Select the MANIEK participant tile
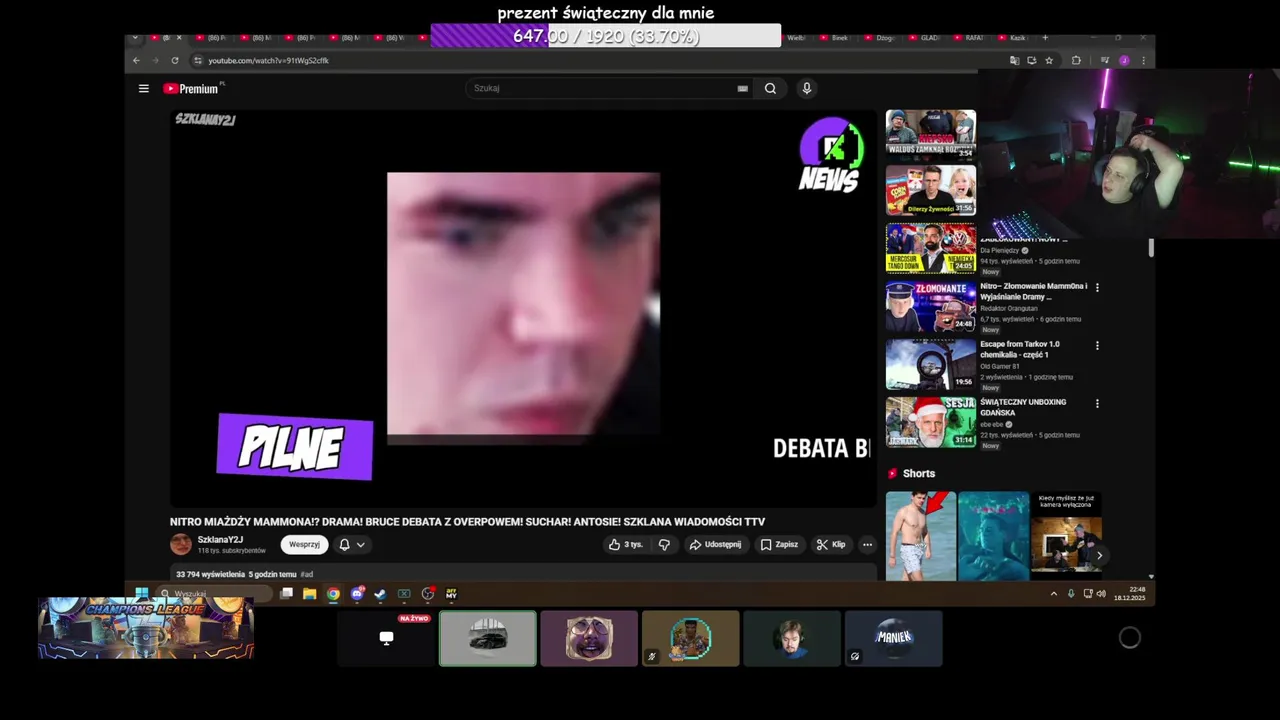This screenshot has width=1280, height=720. tap(893, 638)
